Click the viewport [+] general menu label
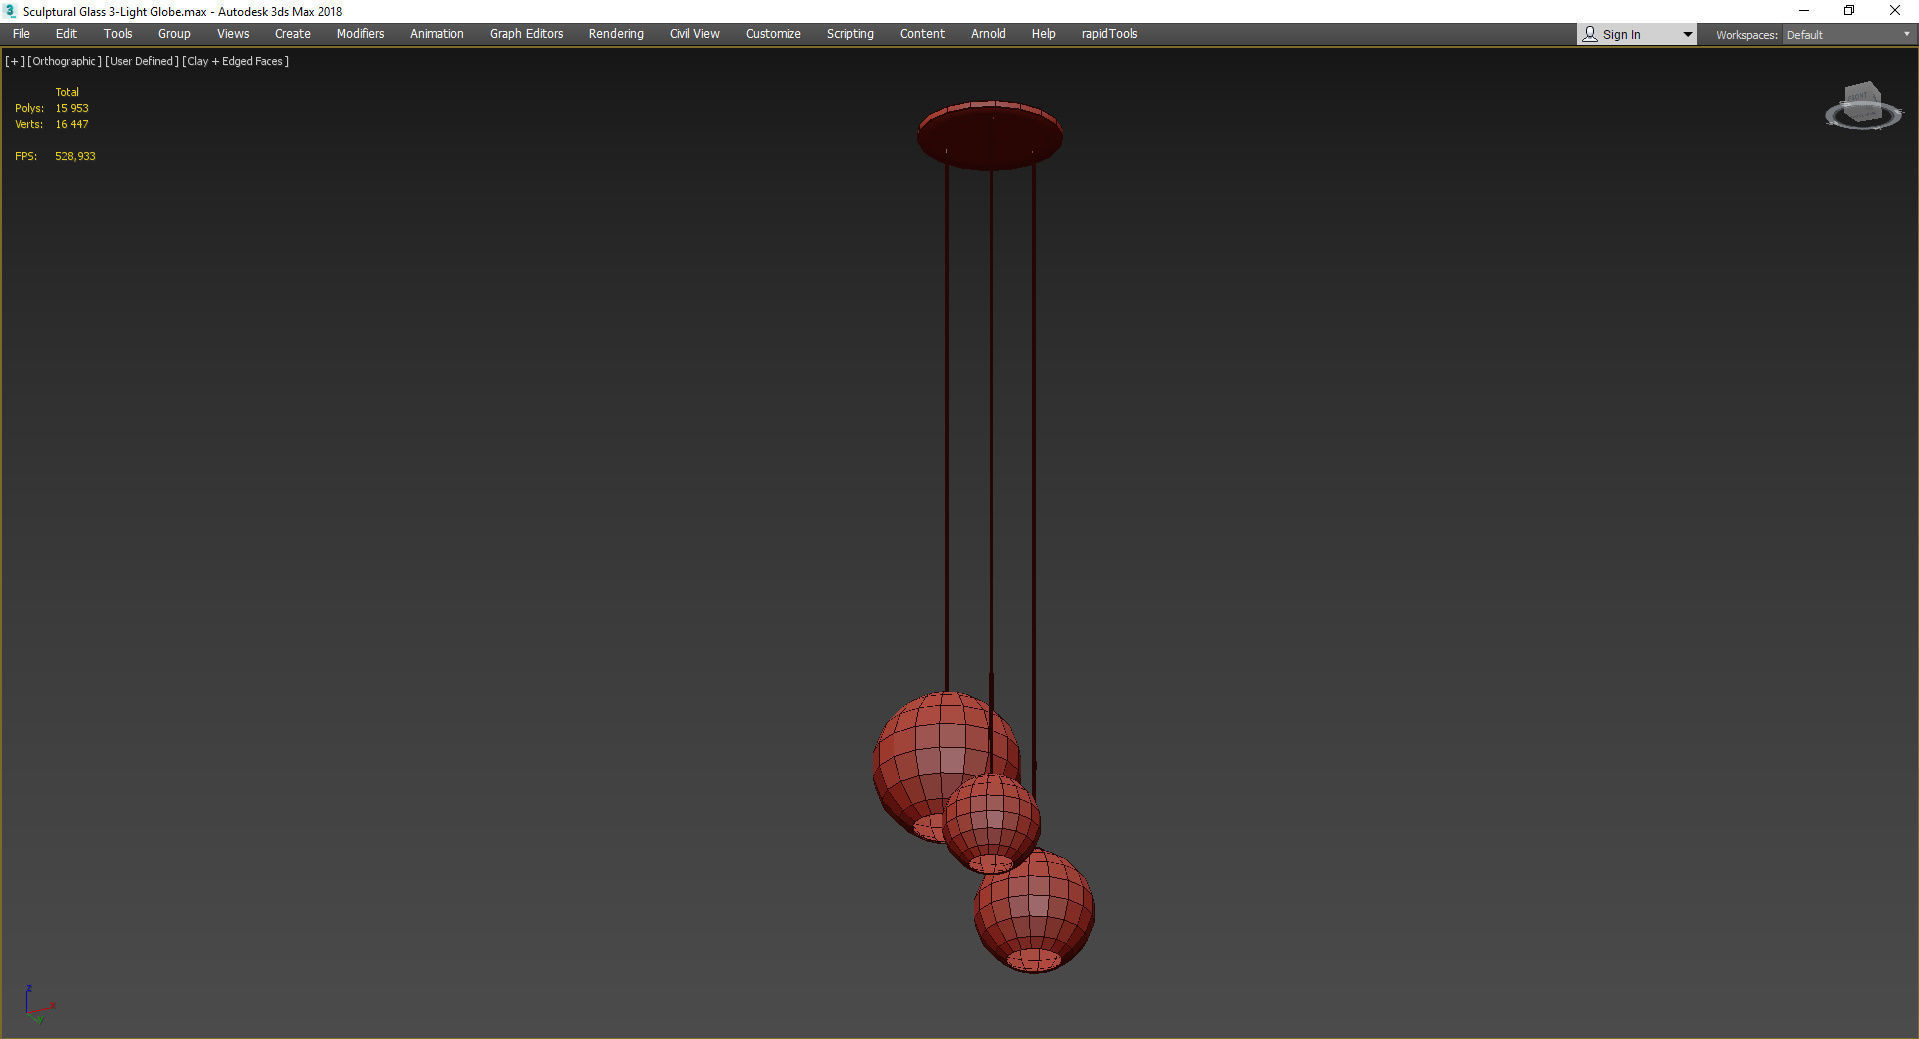 15,61
